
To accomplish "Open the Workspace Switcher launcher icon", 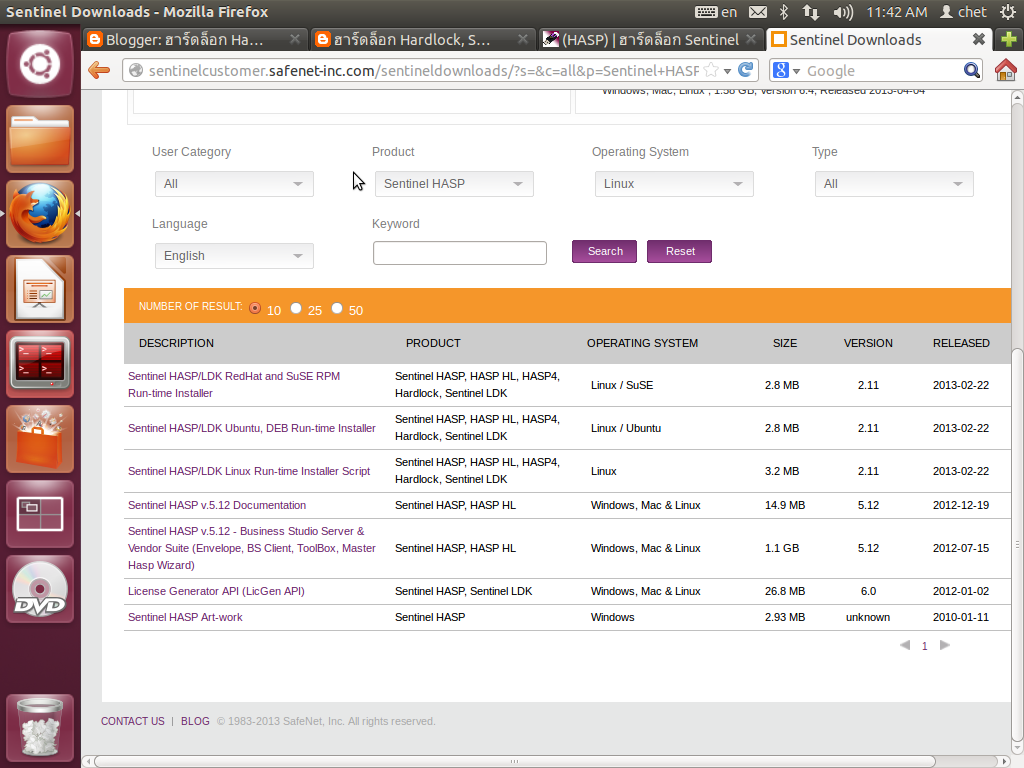I will (40, 514).
